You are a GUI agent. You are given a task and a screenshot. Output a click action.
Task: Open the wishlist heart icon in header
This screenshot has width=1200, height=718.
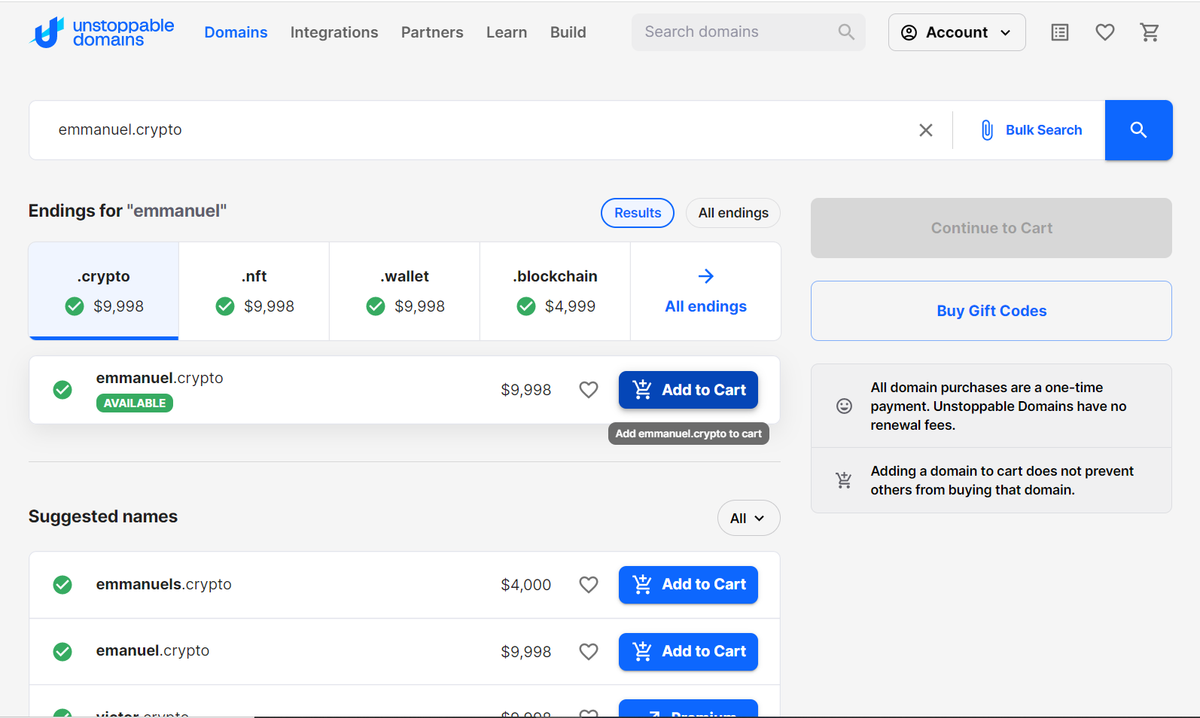pos(1105,32)
